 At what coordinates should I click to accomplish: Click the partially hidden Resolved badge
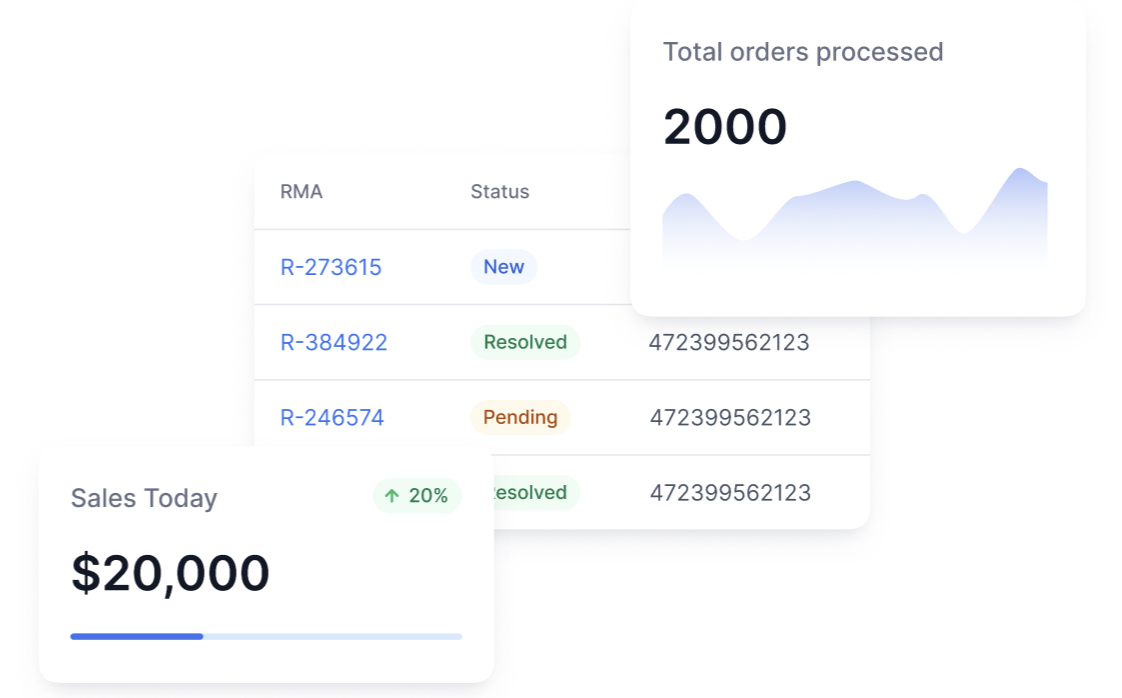pos(535,493)
